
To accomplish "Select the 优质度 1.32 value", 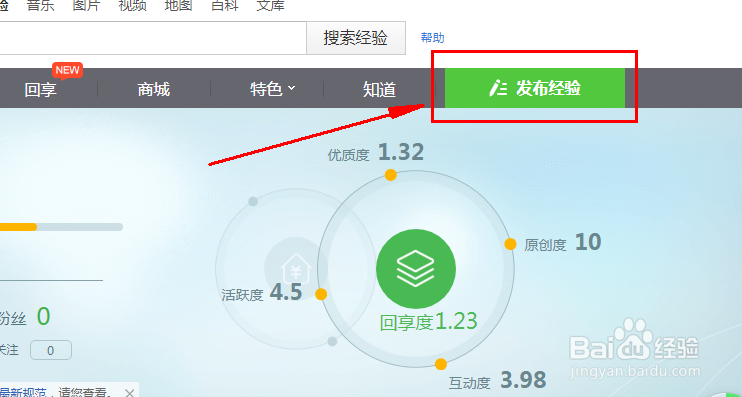I will [401, 152].
